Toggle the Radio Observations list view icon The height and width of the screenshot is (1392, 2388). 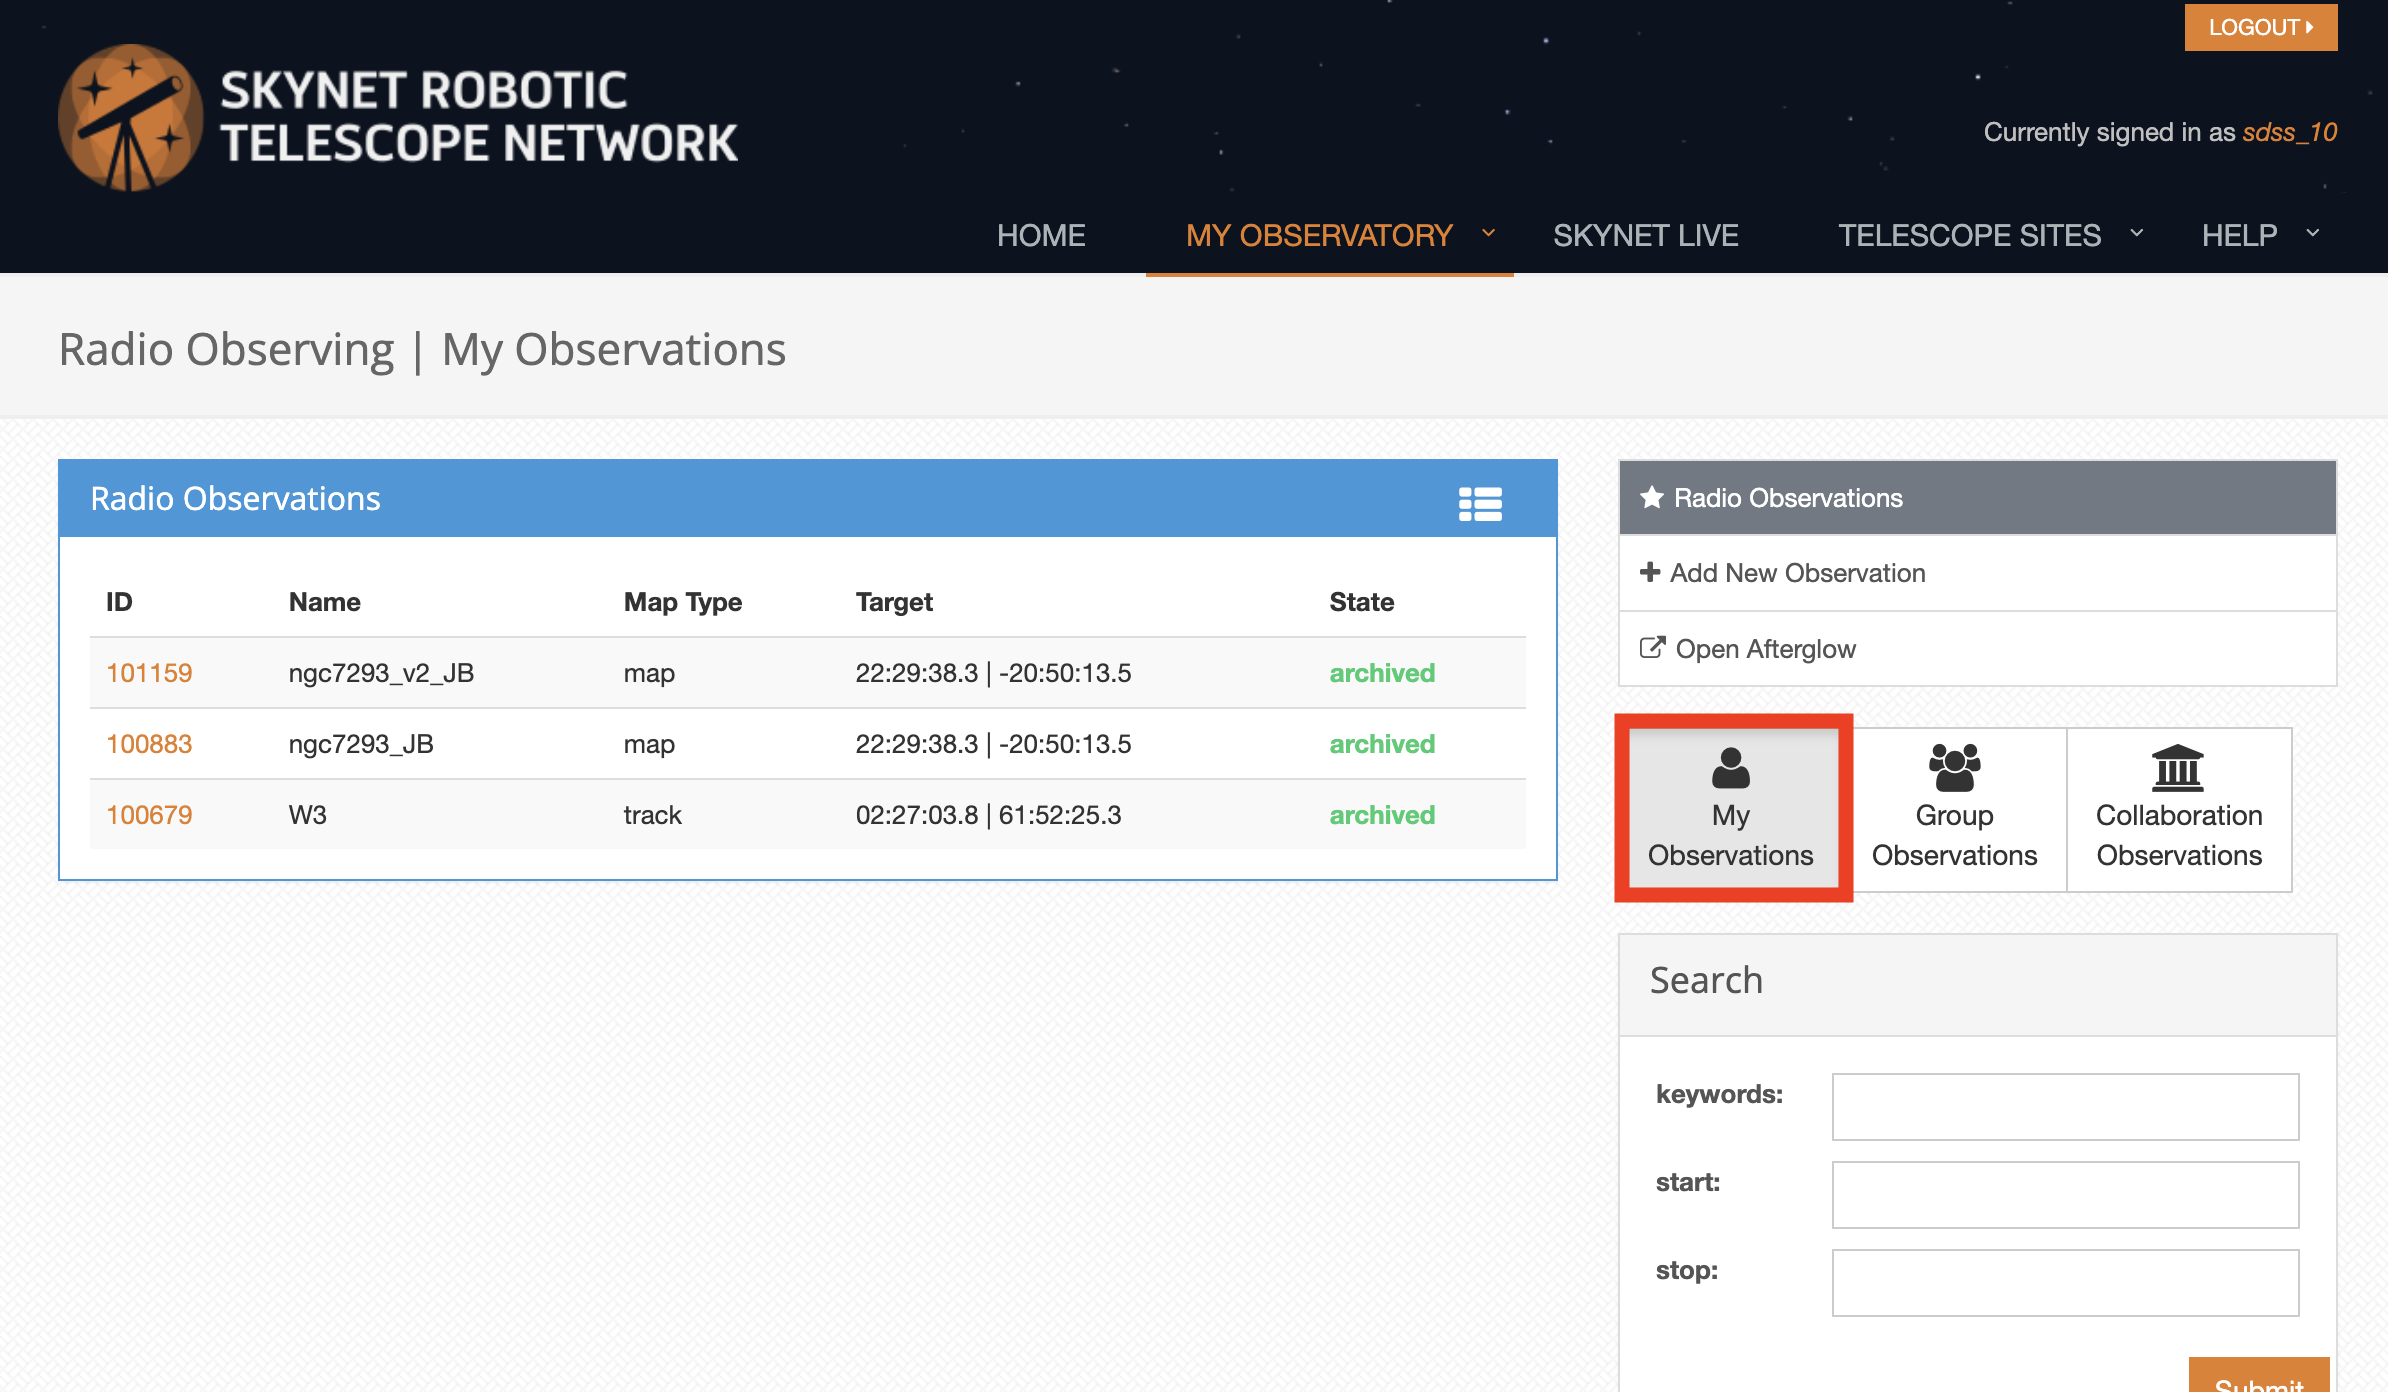coord(1480,504)
